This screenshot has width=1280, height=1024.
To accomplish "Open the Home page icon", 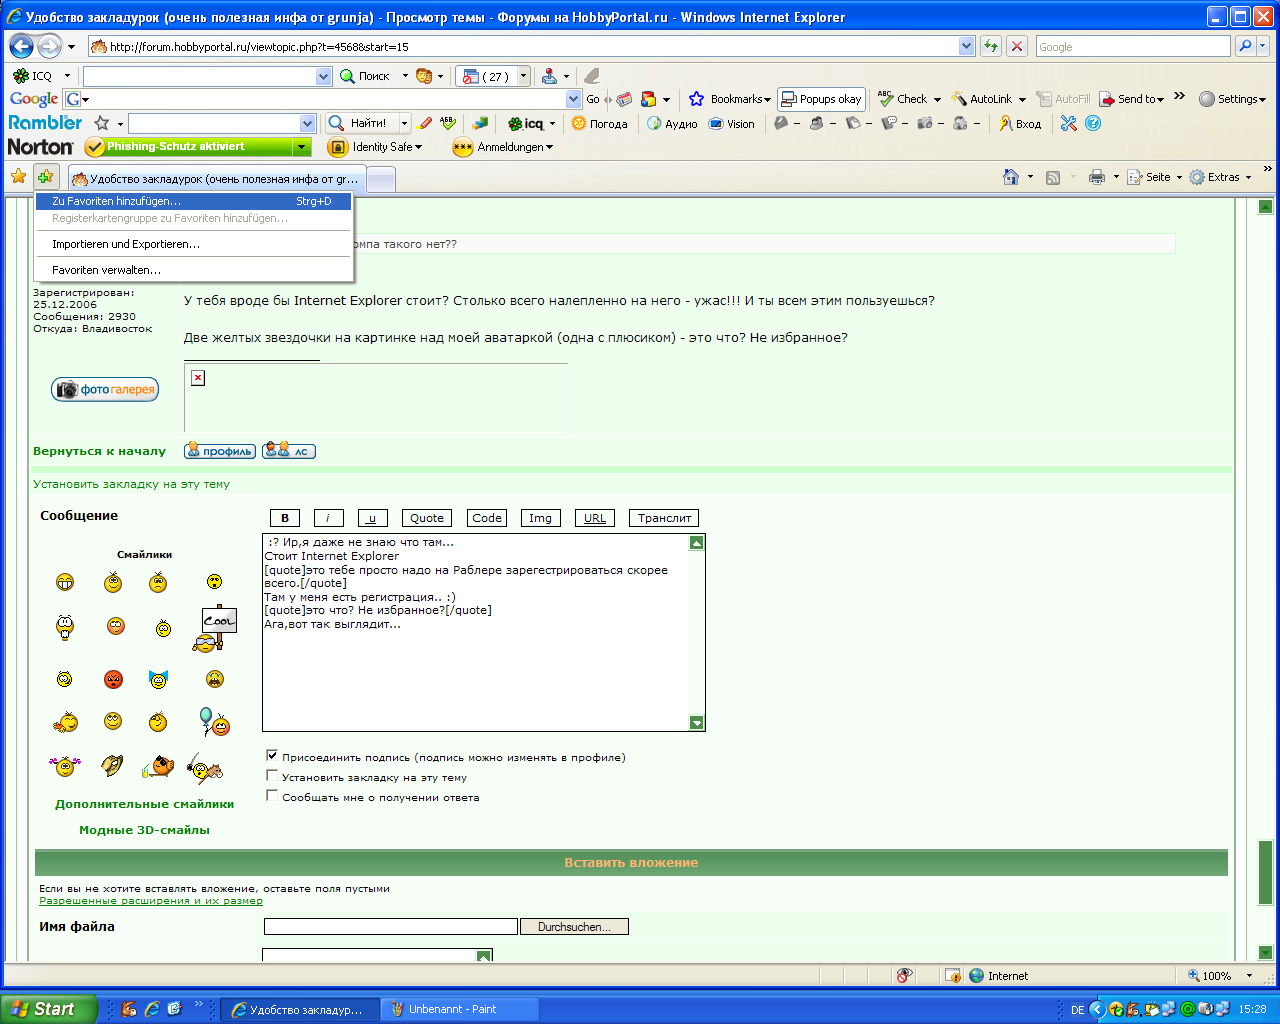I will [x=1011, y=177].
